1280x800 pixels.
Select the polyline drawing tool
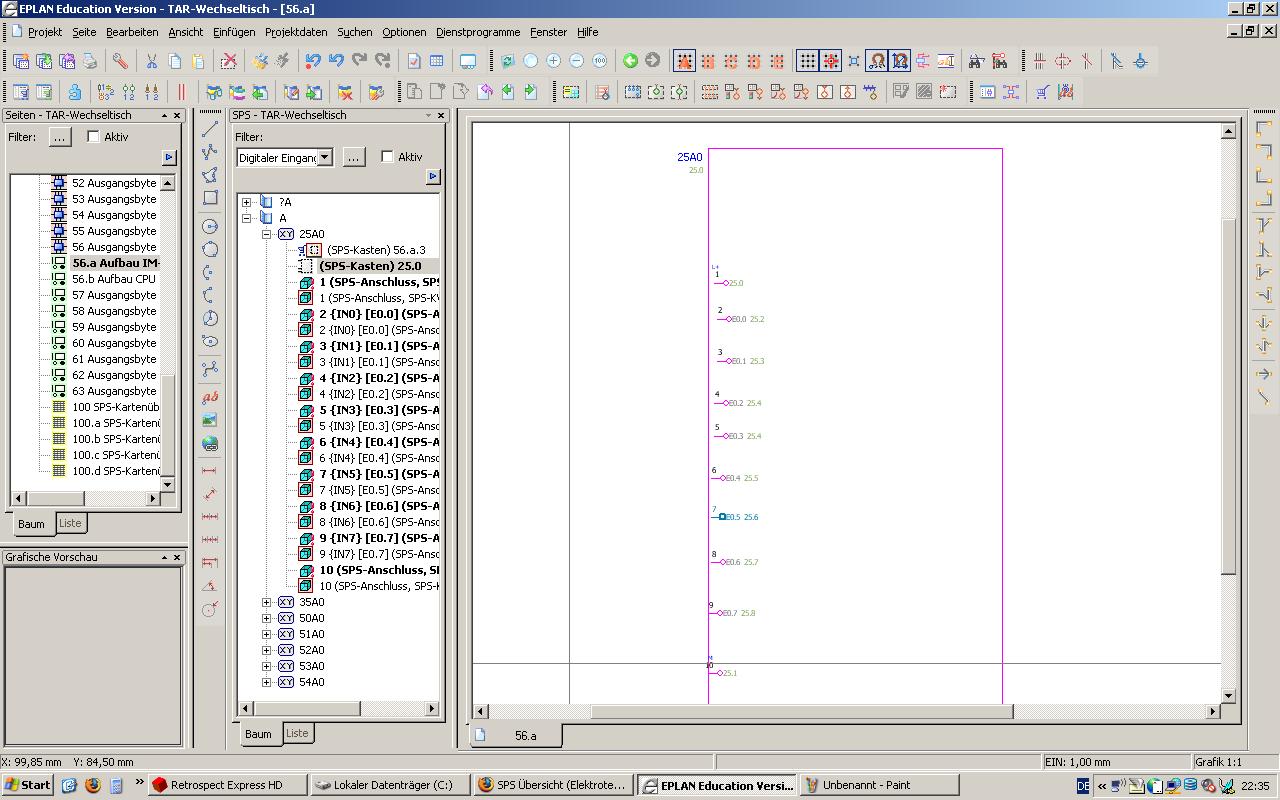pyautogui.click(x=210, y=152)
